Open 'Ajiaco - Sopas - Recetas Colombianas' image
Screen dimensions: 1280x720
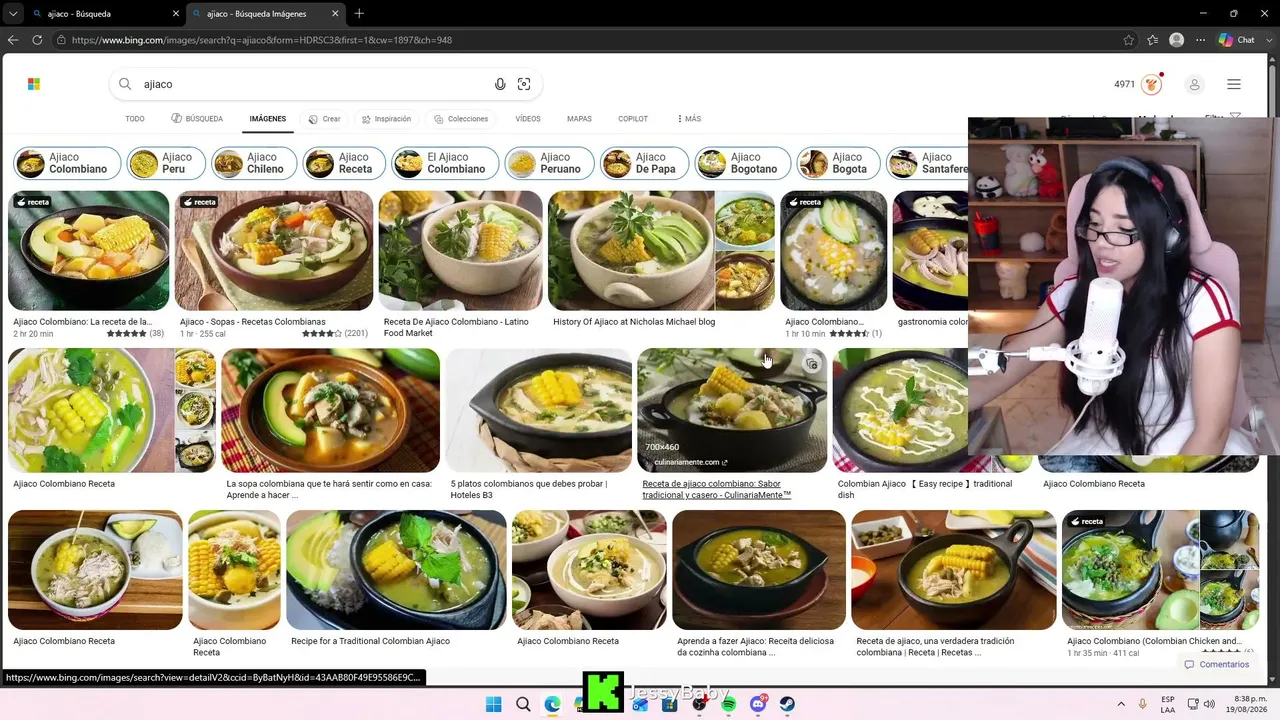[x=274, y=251]
